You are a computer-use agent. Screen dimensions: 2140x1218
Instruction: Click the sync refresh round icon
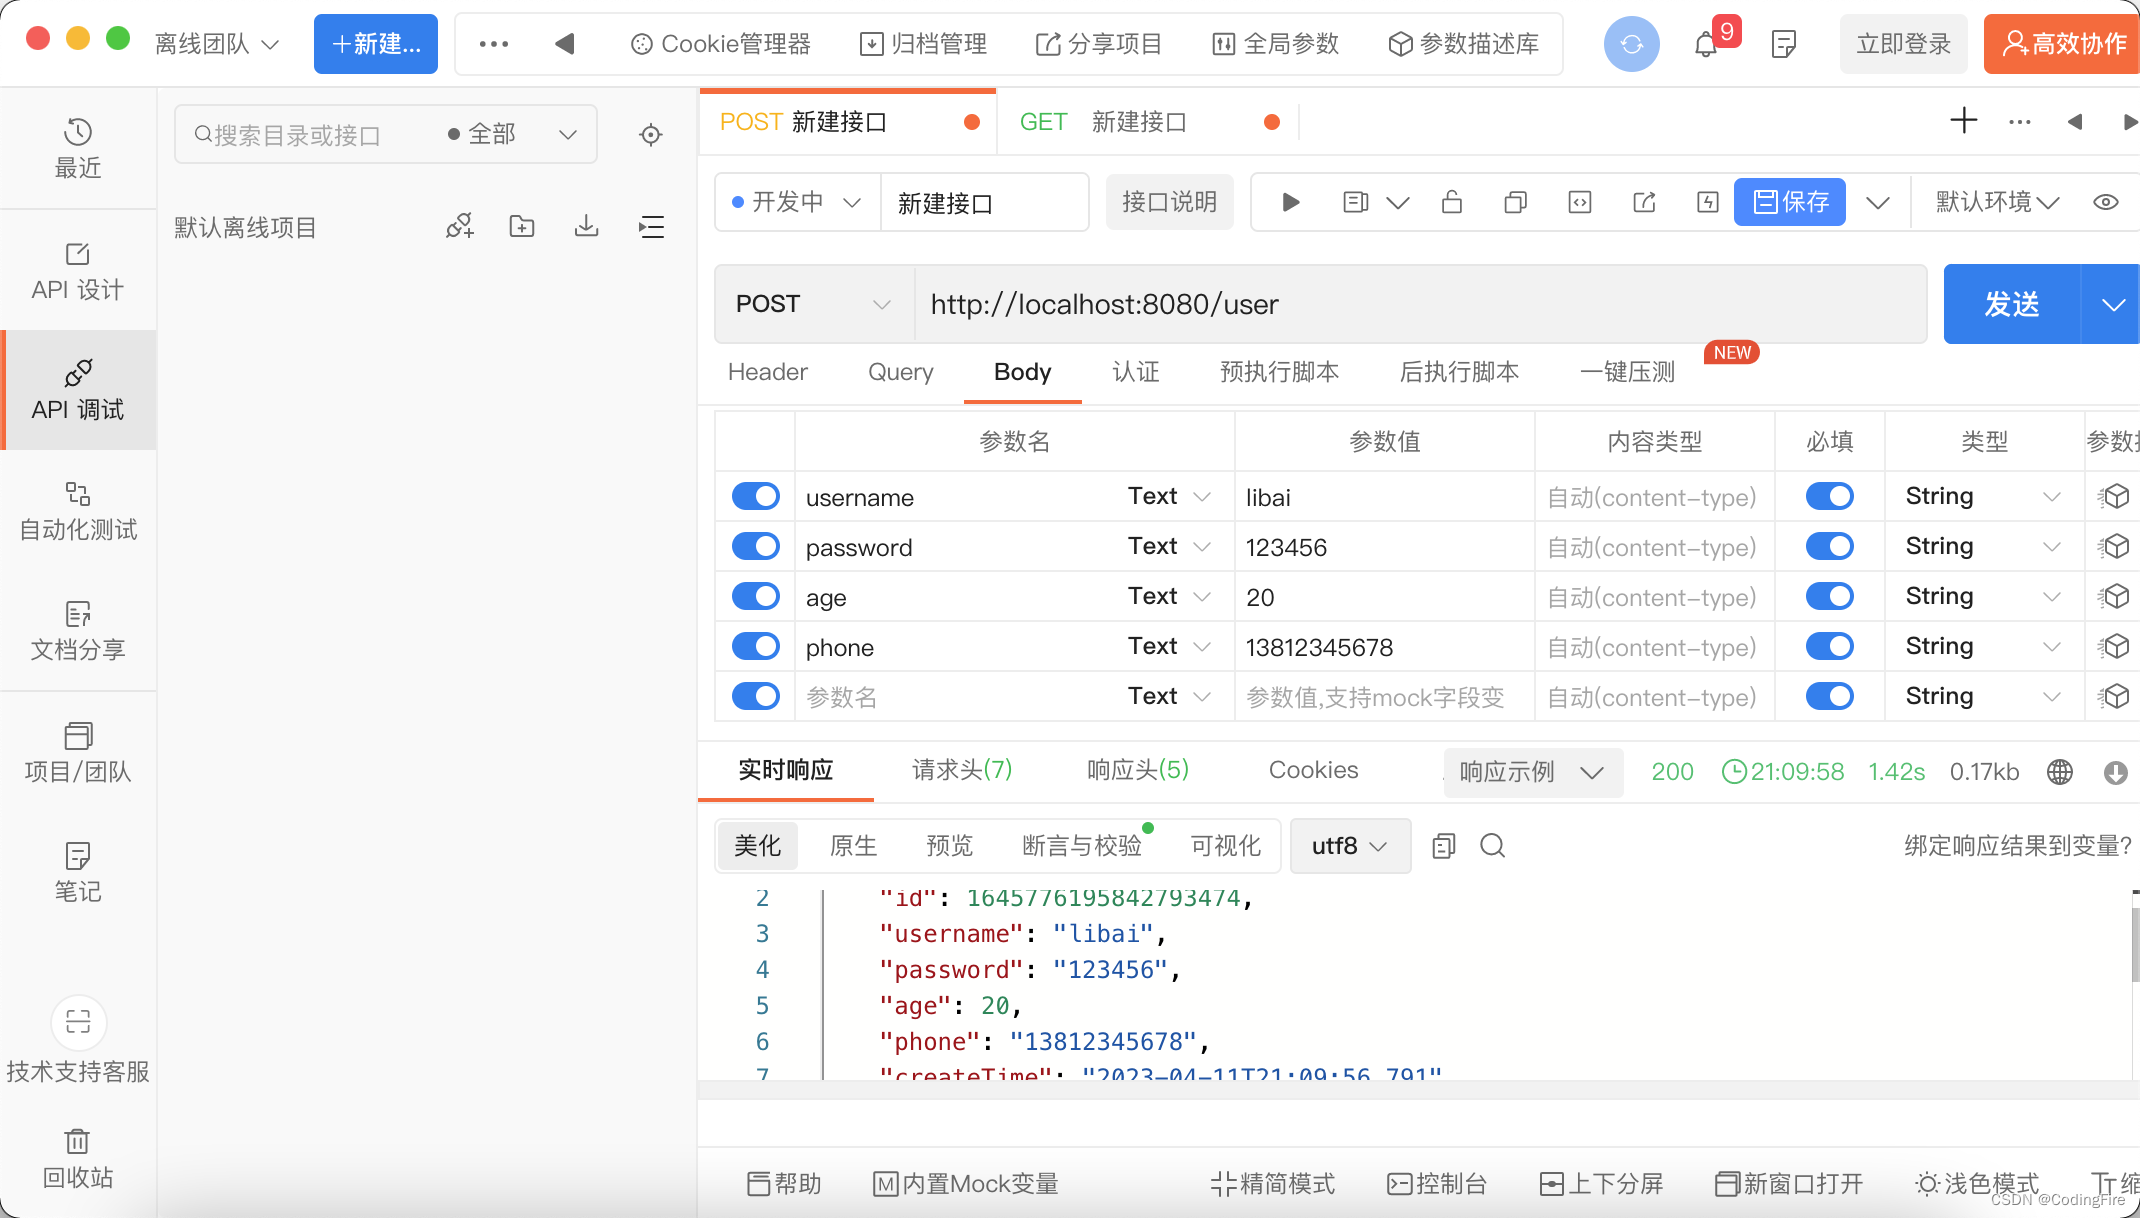click(x=1632, y=44)
